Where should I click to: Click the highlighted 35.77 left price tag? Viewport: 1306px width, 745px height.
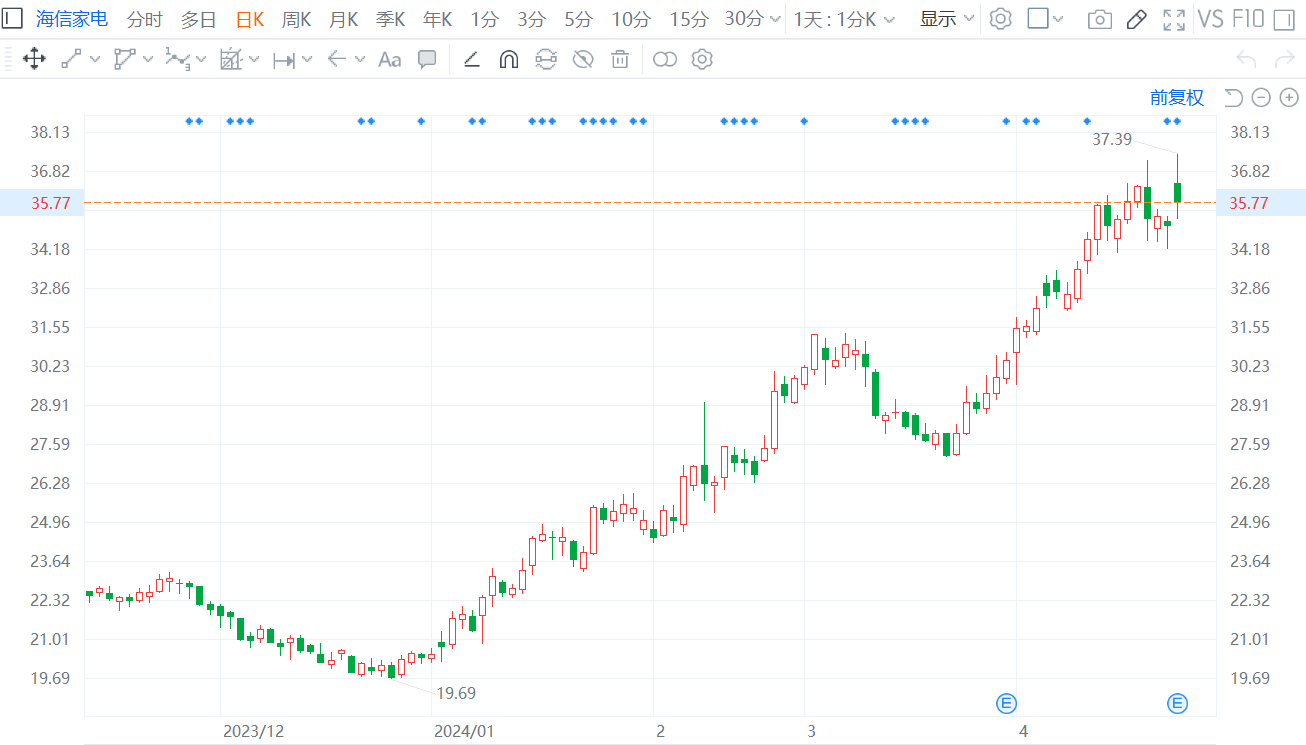[x=42, y=203]
